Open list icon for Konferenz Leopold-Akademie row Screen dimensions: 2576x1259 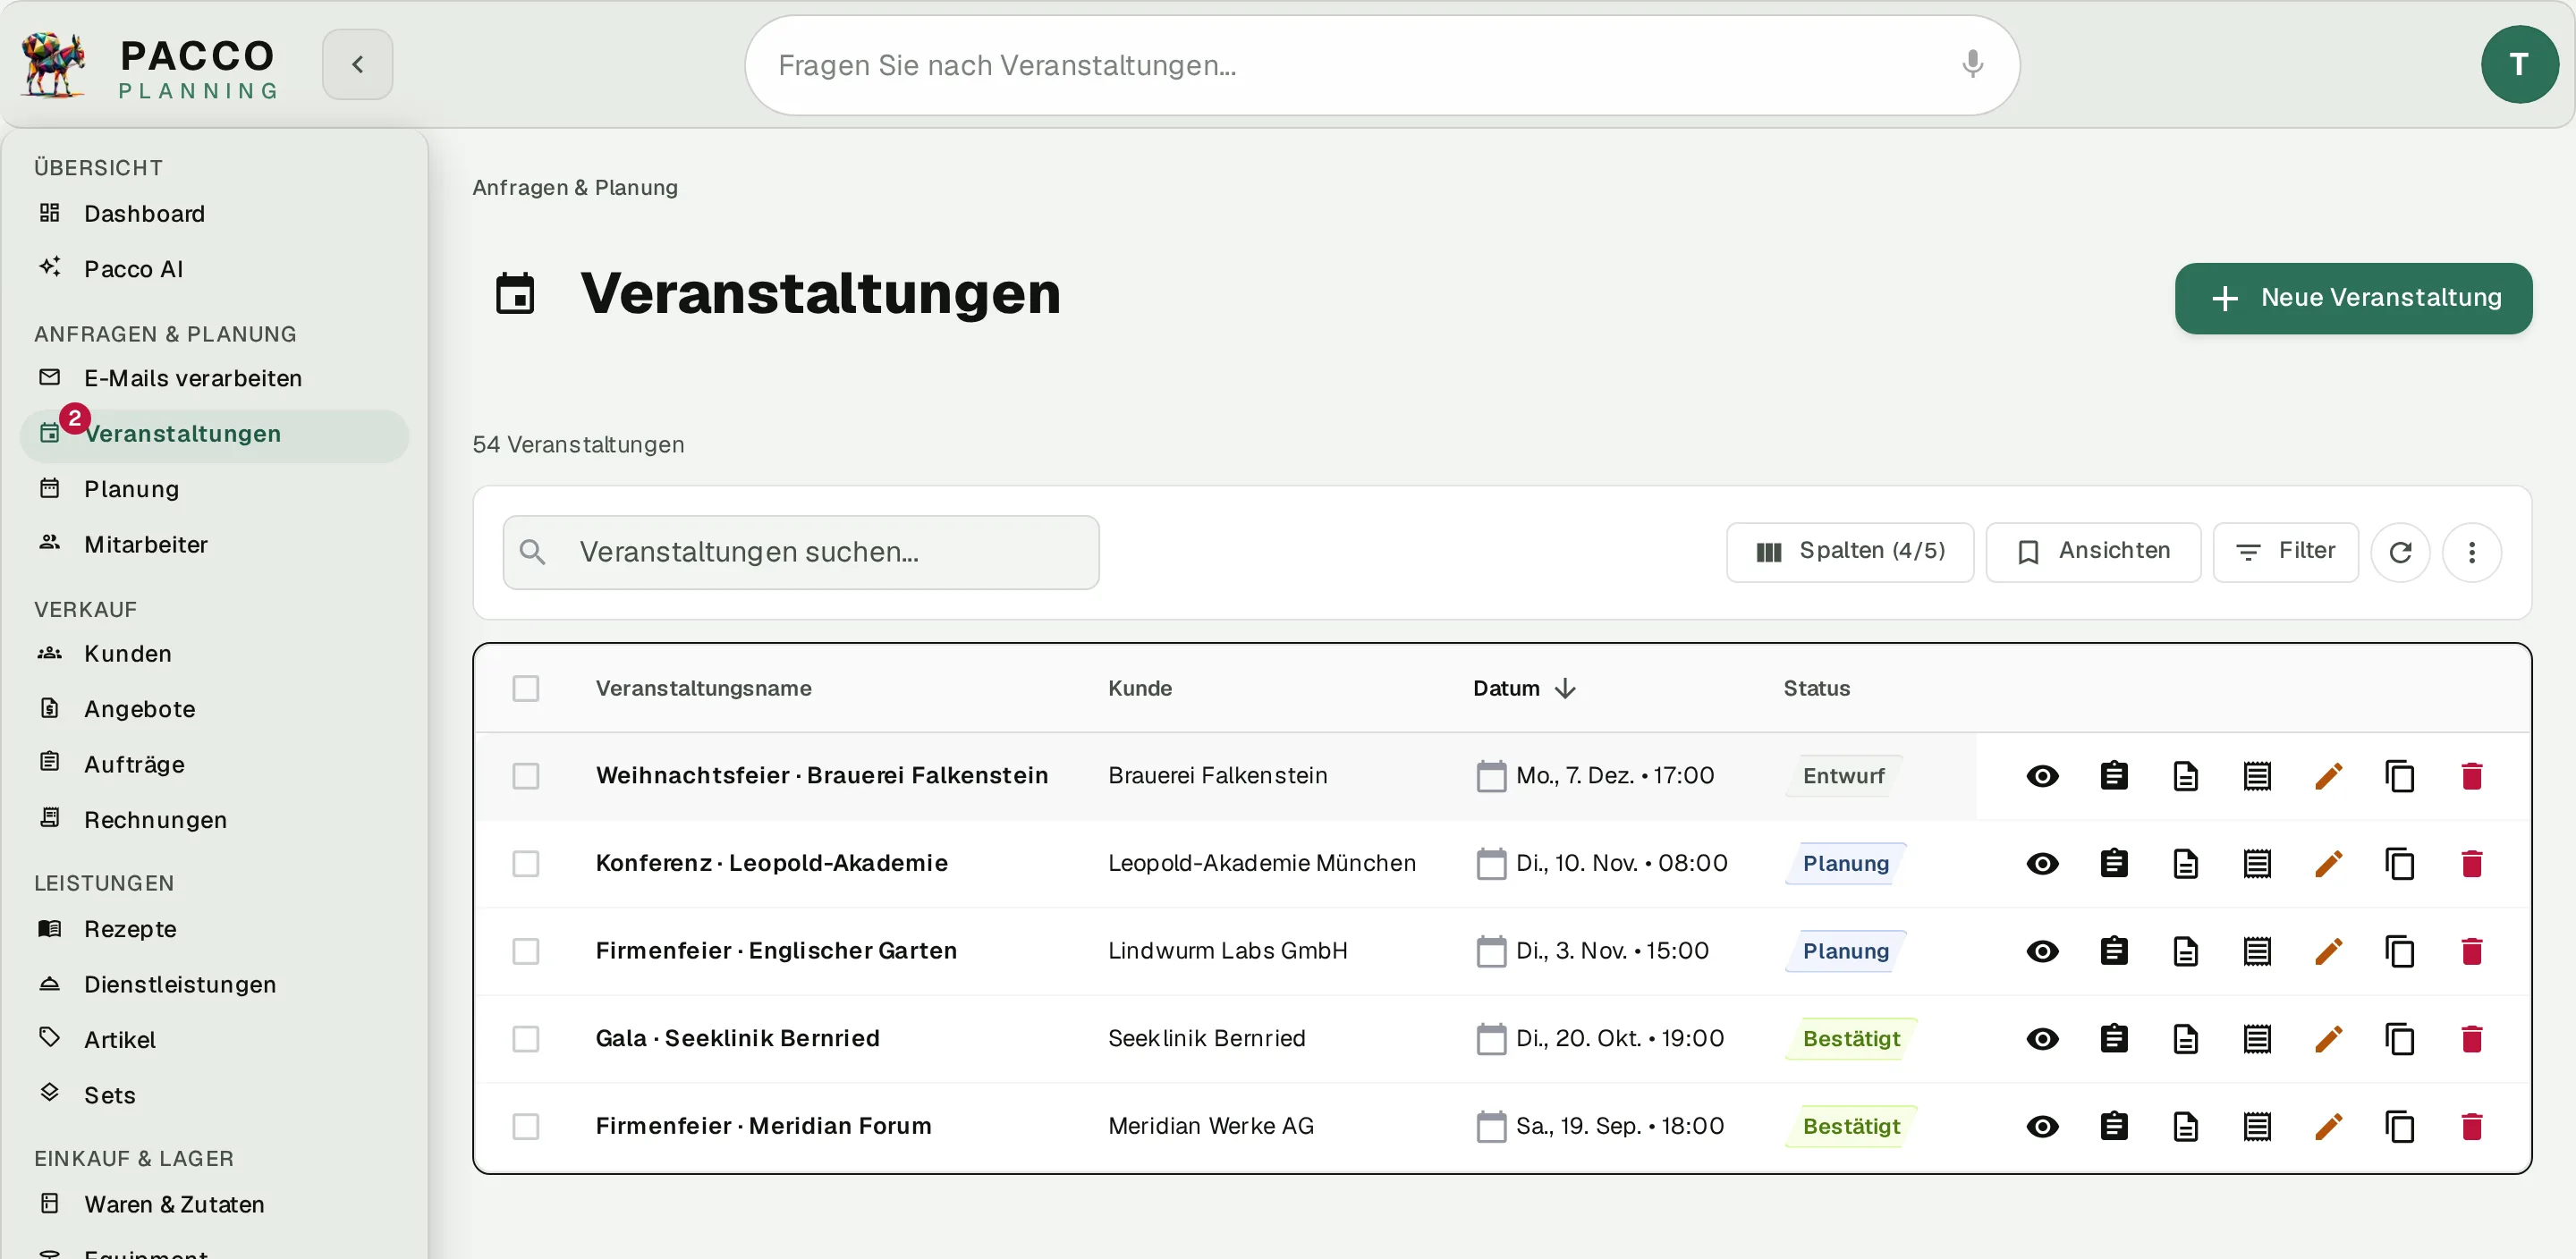click(2256, 864)
